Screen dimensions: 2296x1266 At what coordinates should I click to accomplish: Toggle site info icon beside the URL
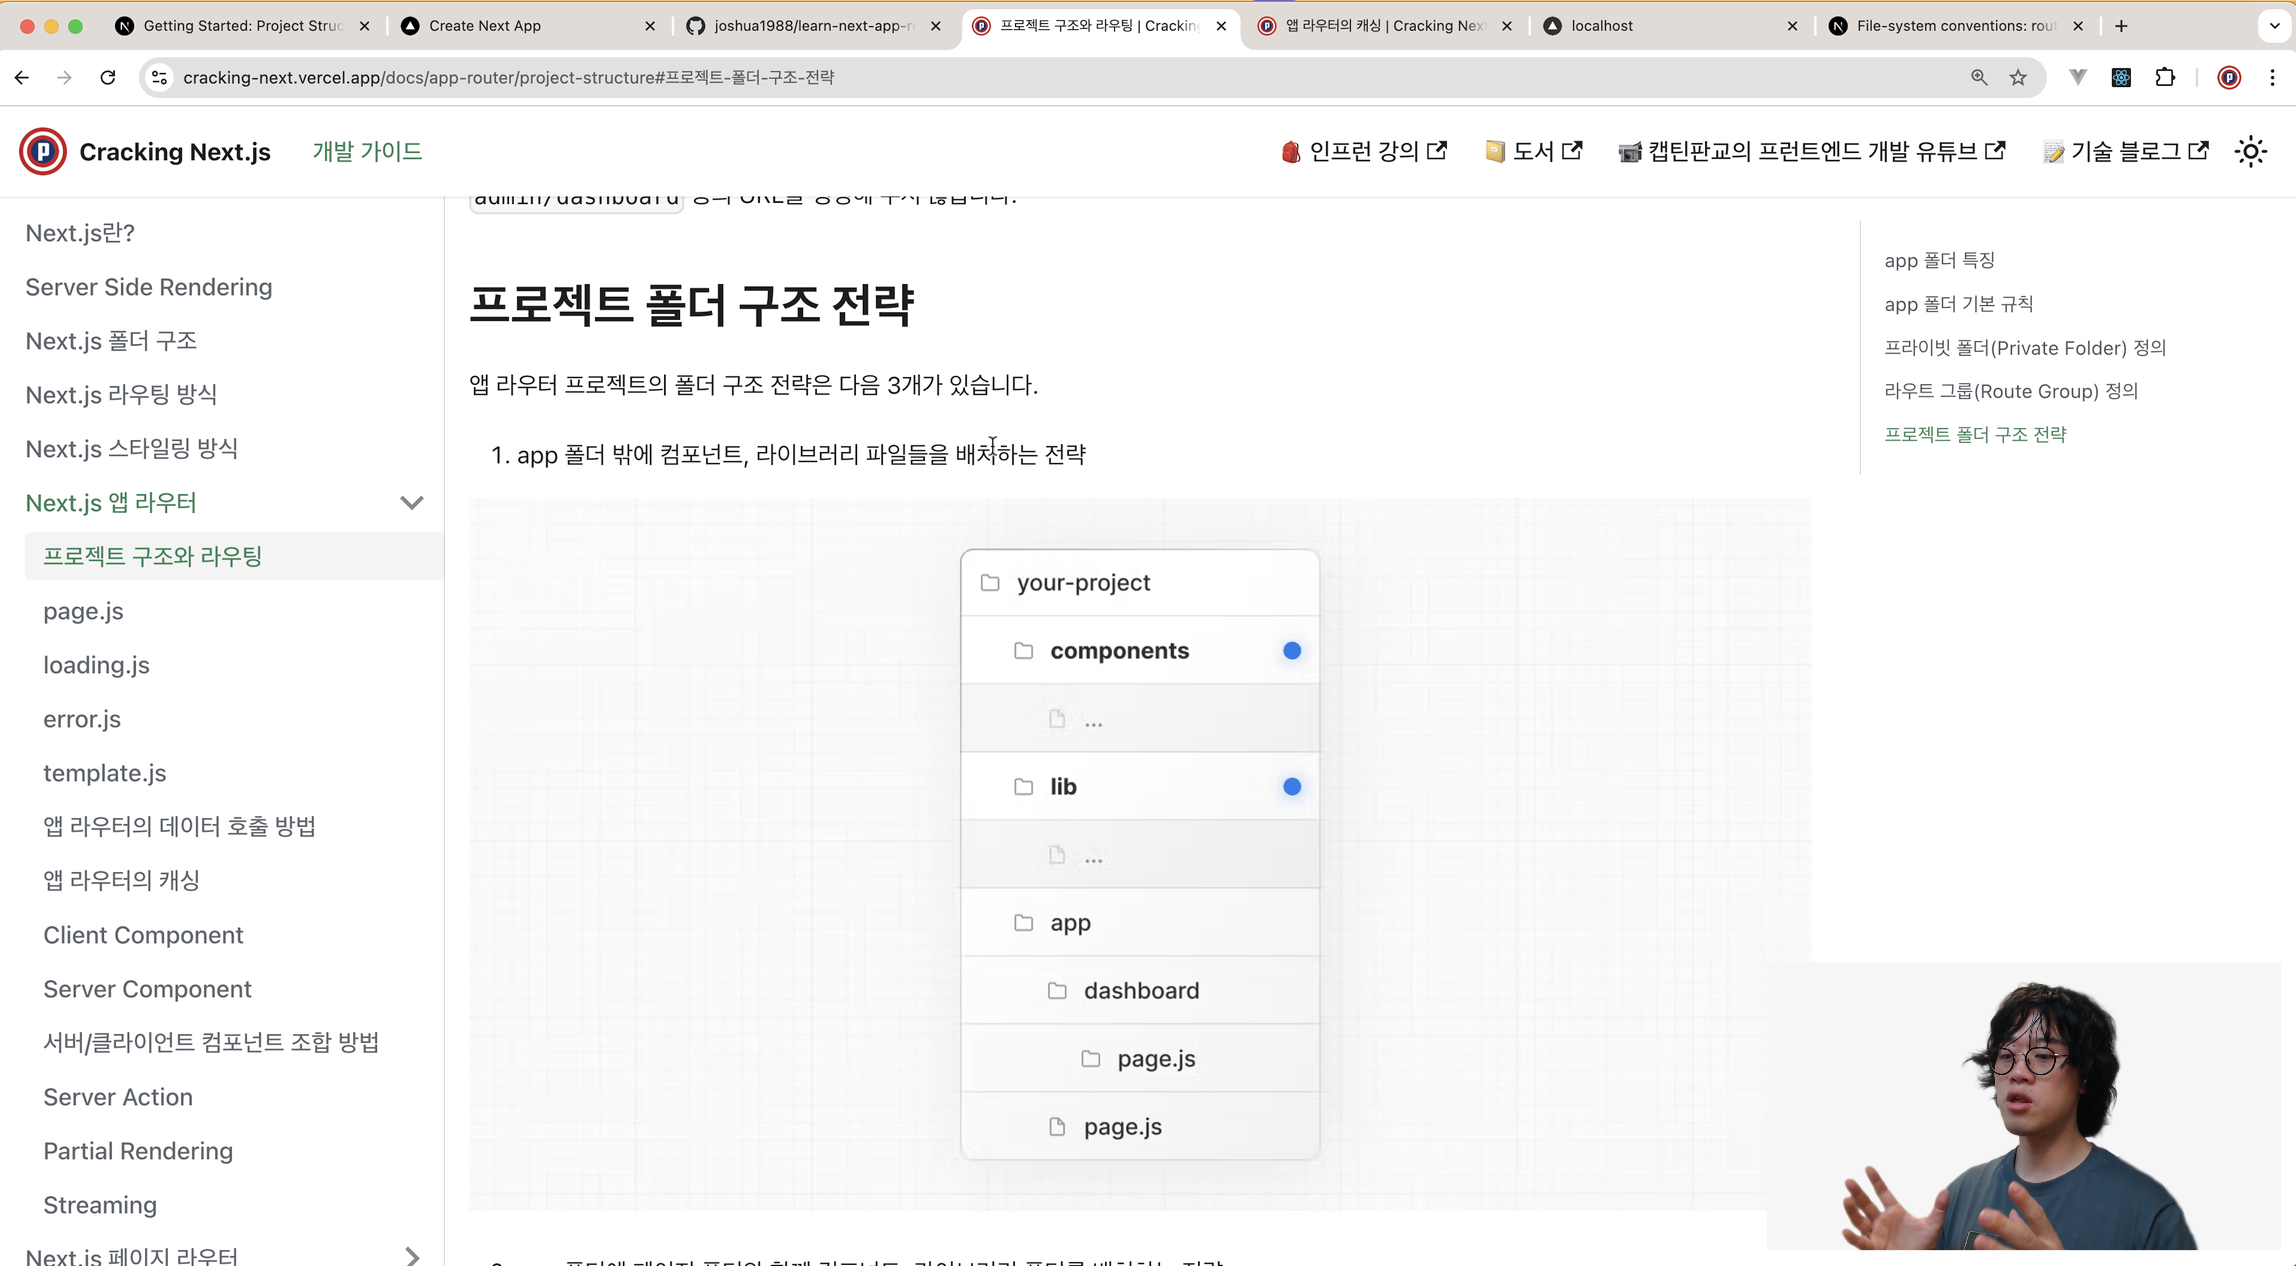158,77
